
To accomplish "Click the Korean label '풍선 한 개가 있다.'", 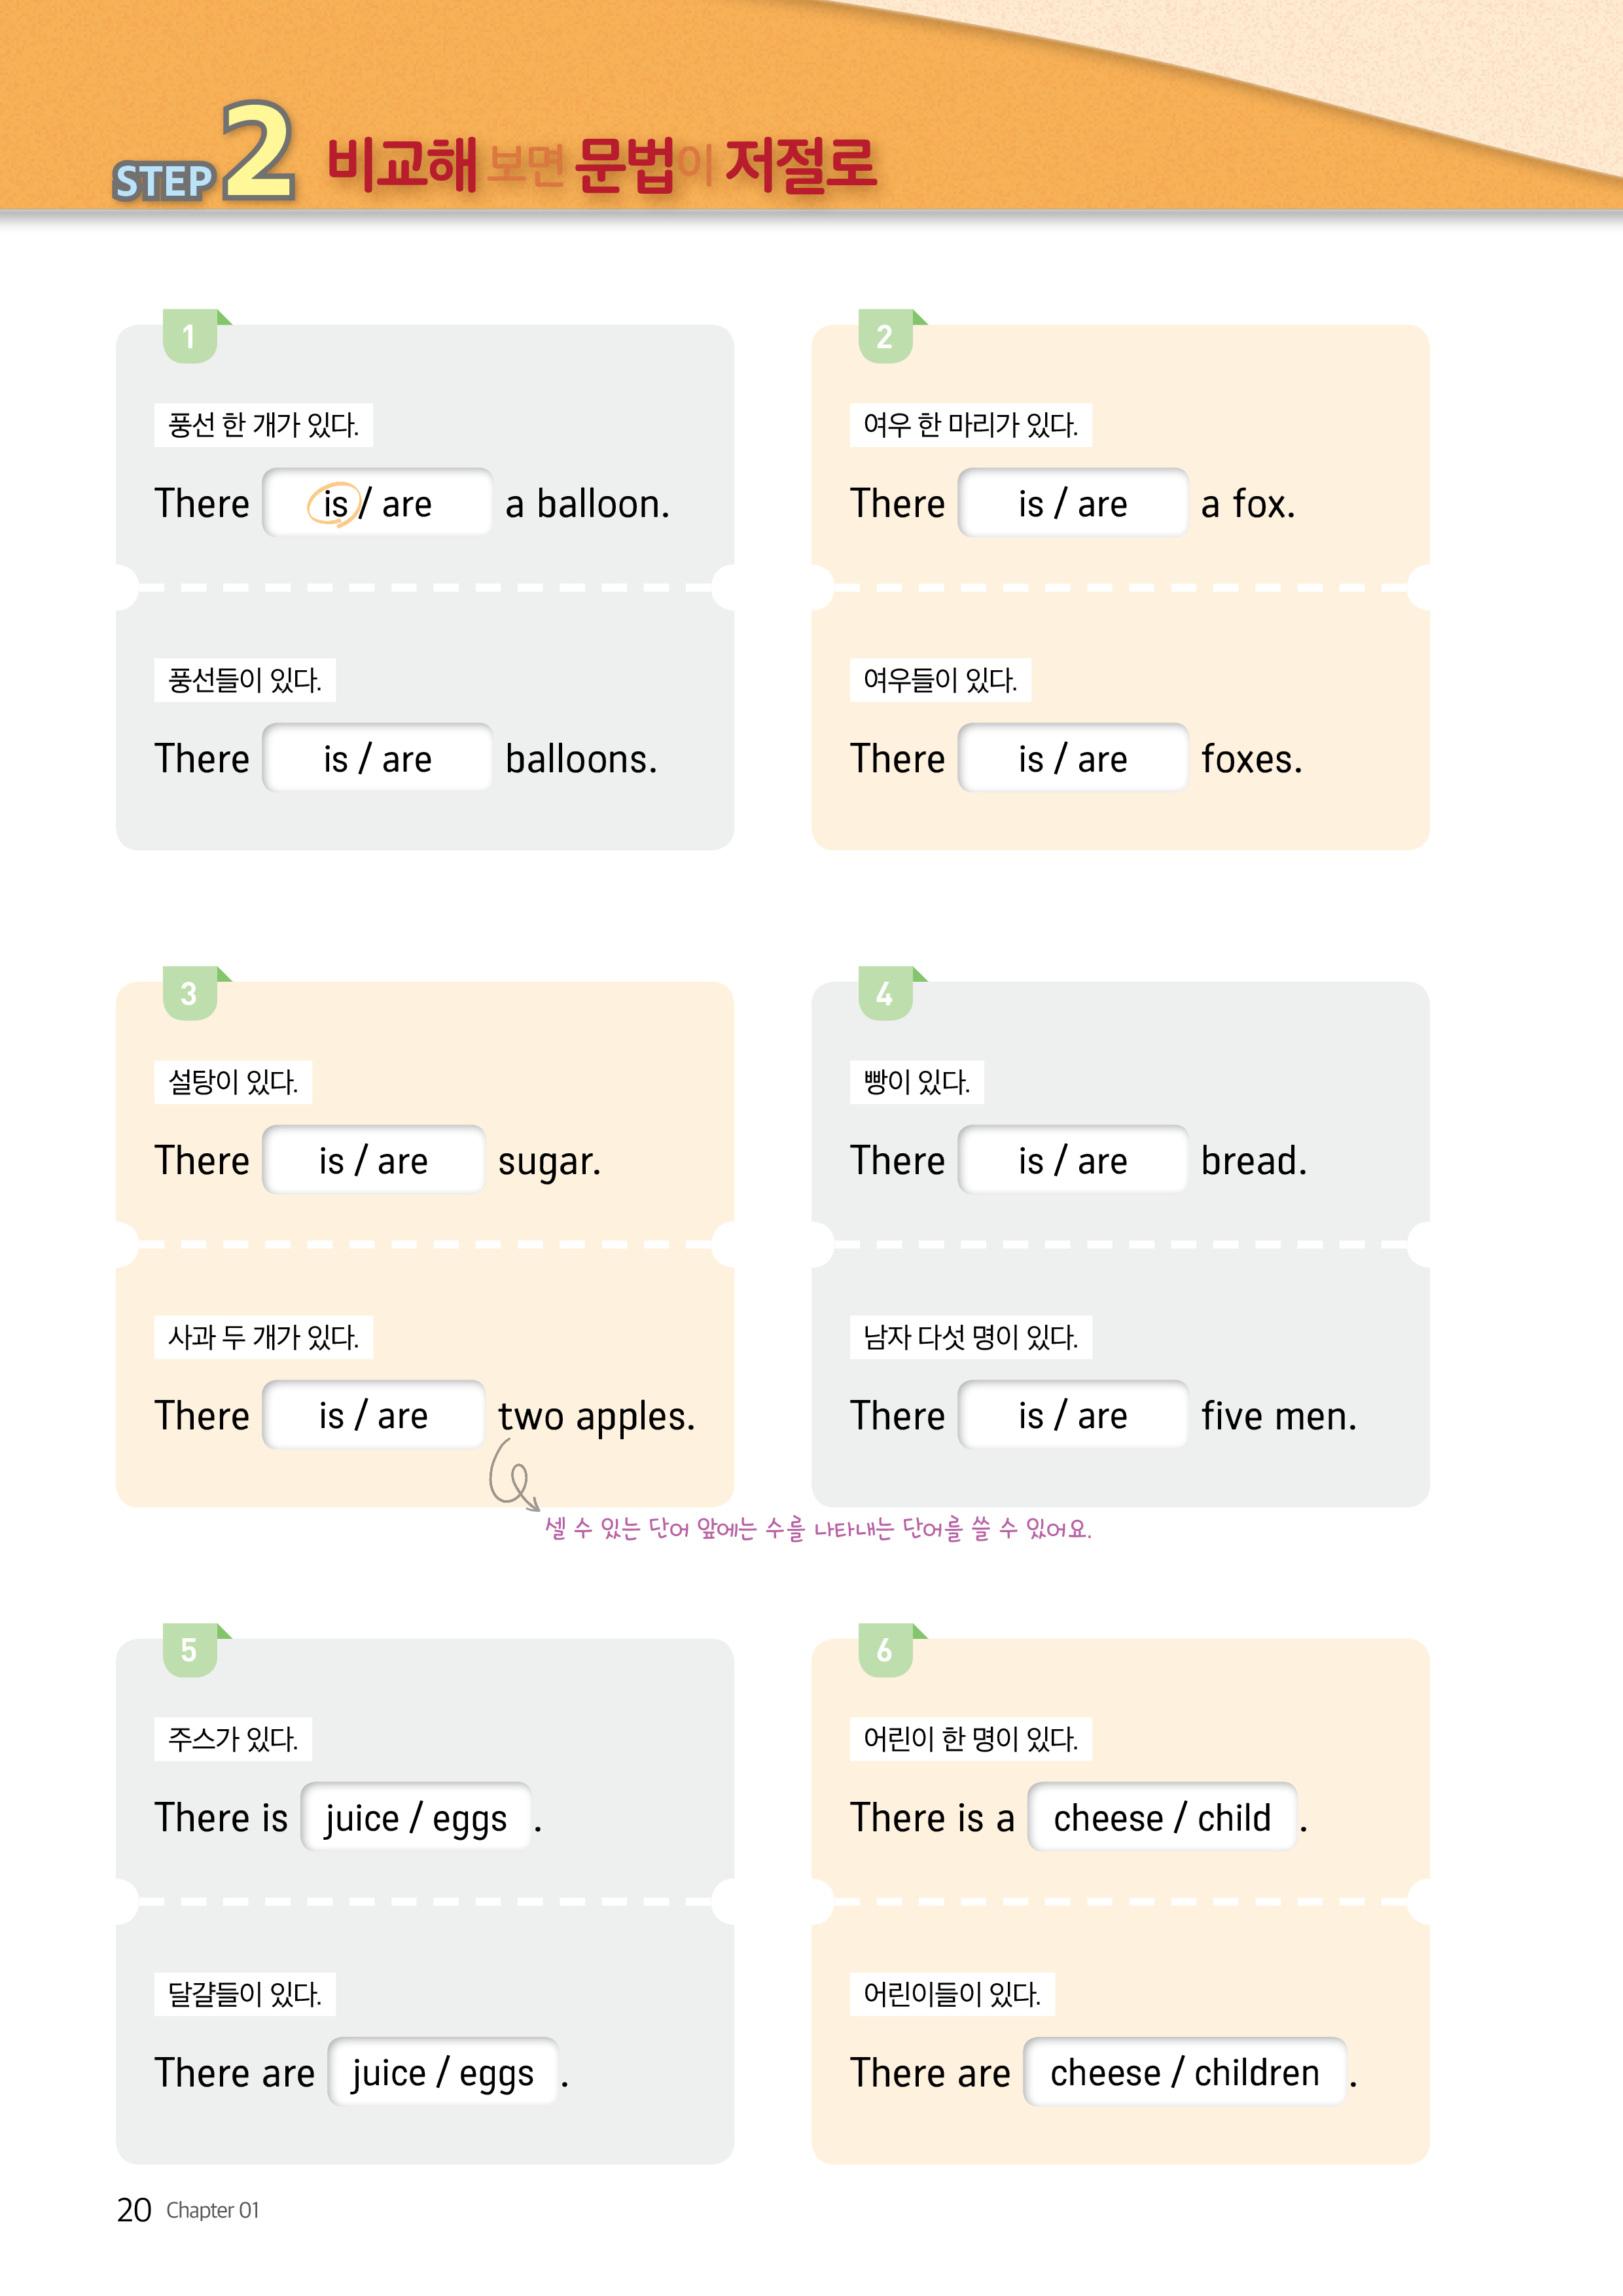I will click(x=263, y=425).
